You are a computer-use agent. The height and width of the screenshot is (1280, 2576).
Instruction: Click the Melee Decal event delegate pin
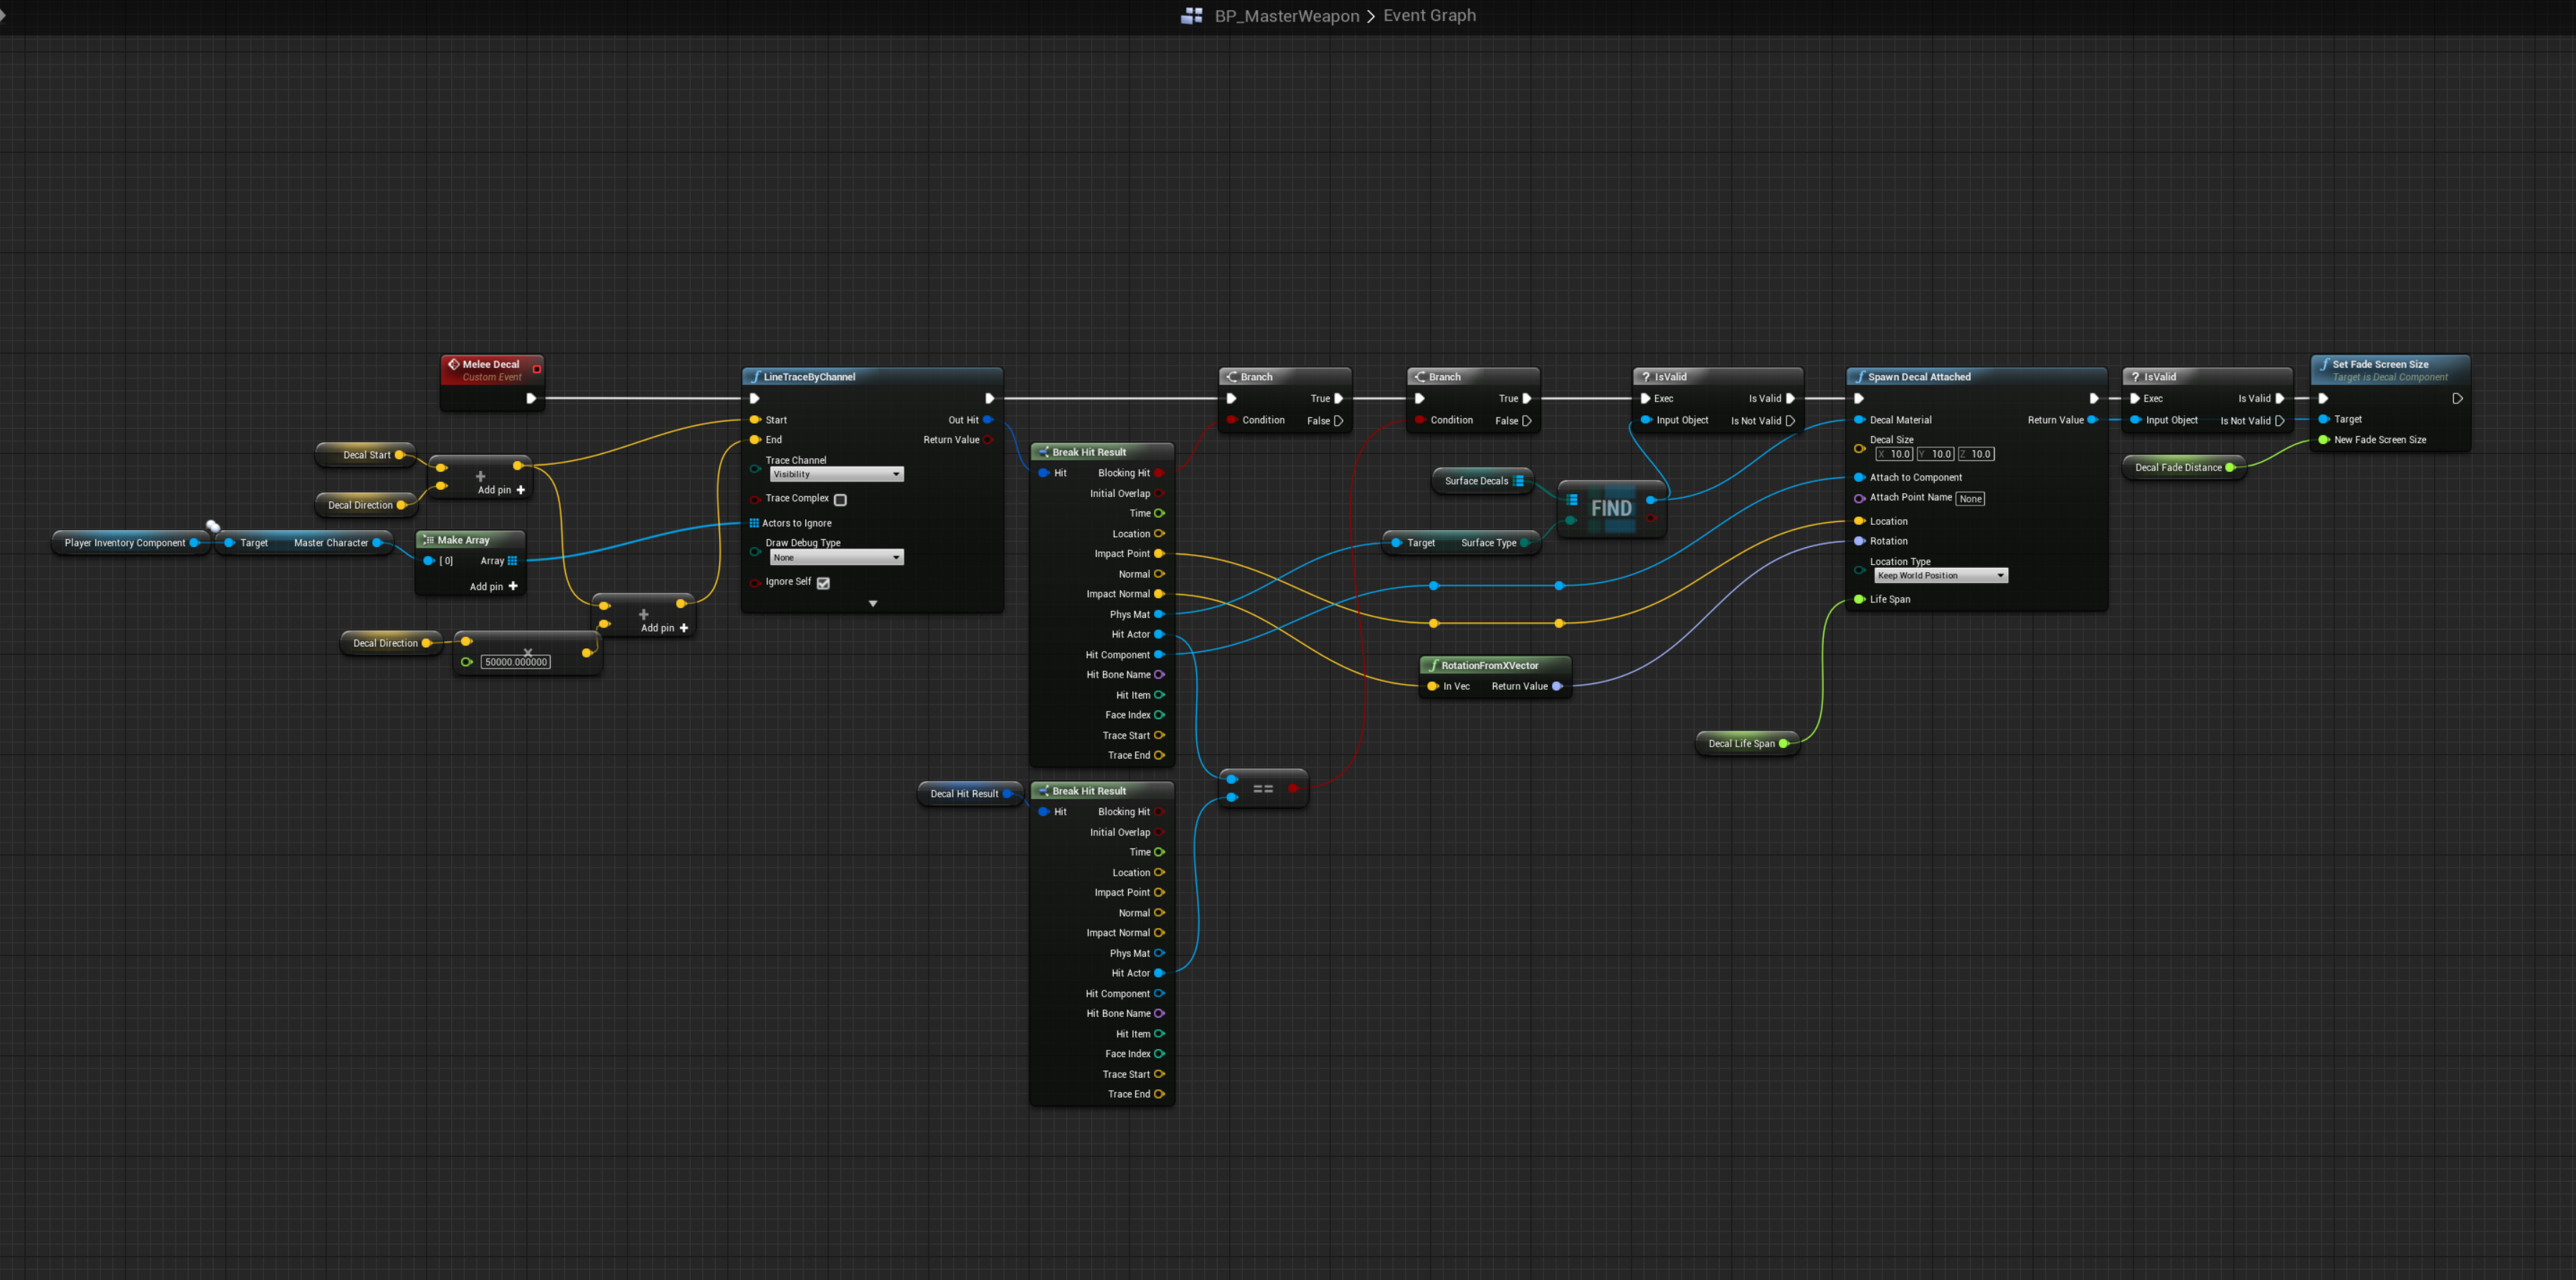(537, 369)
